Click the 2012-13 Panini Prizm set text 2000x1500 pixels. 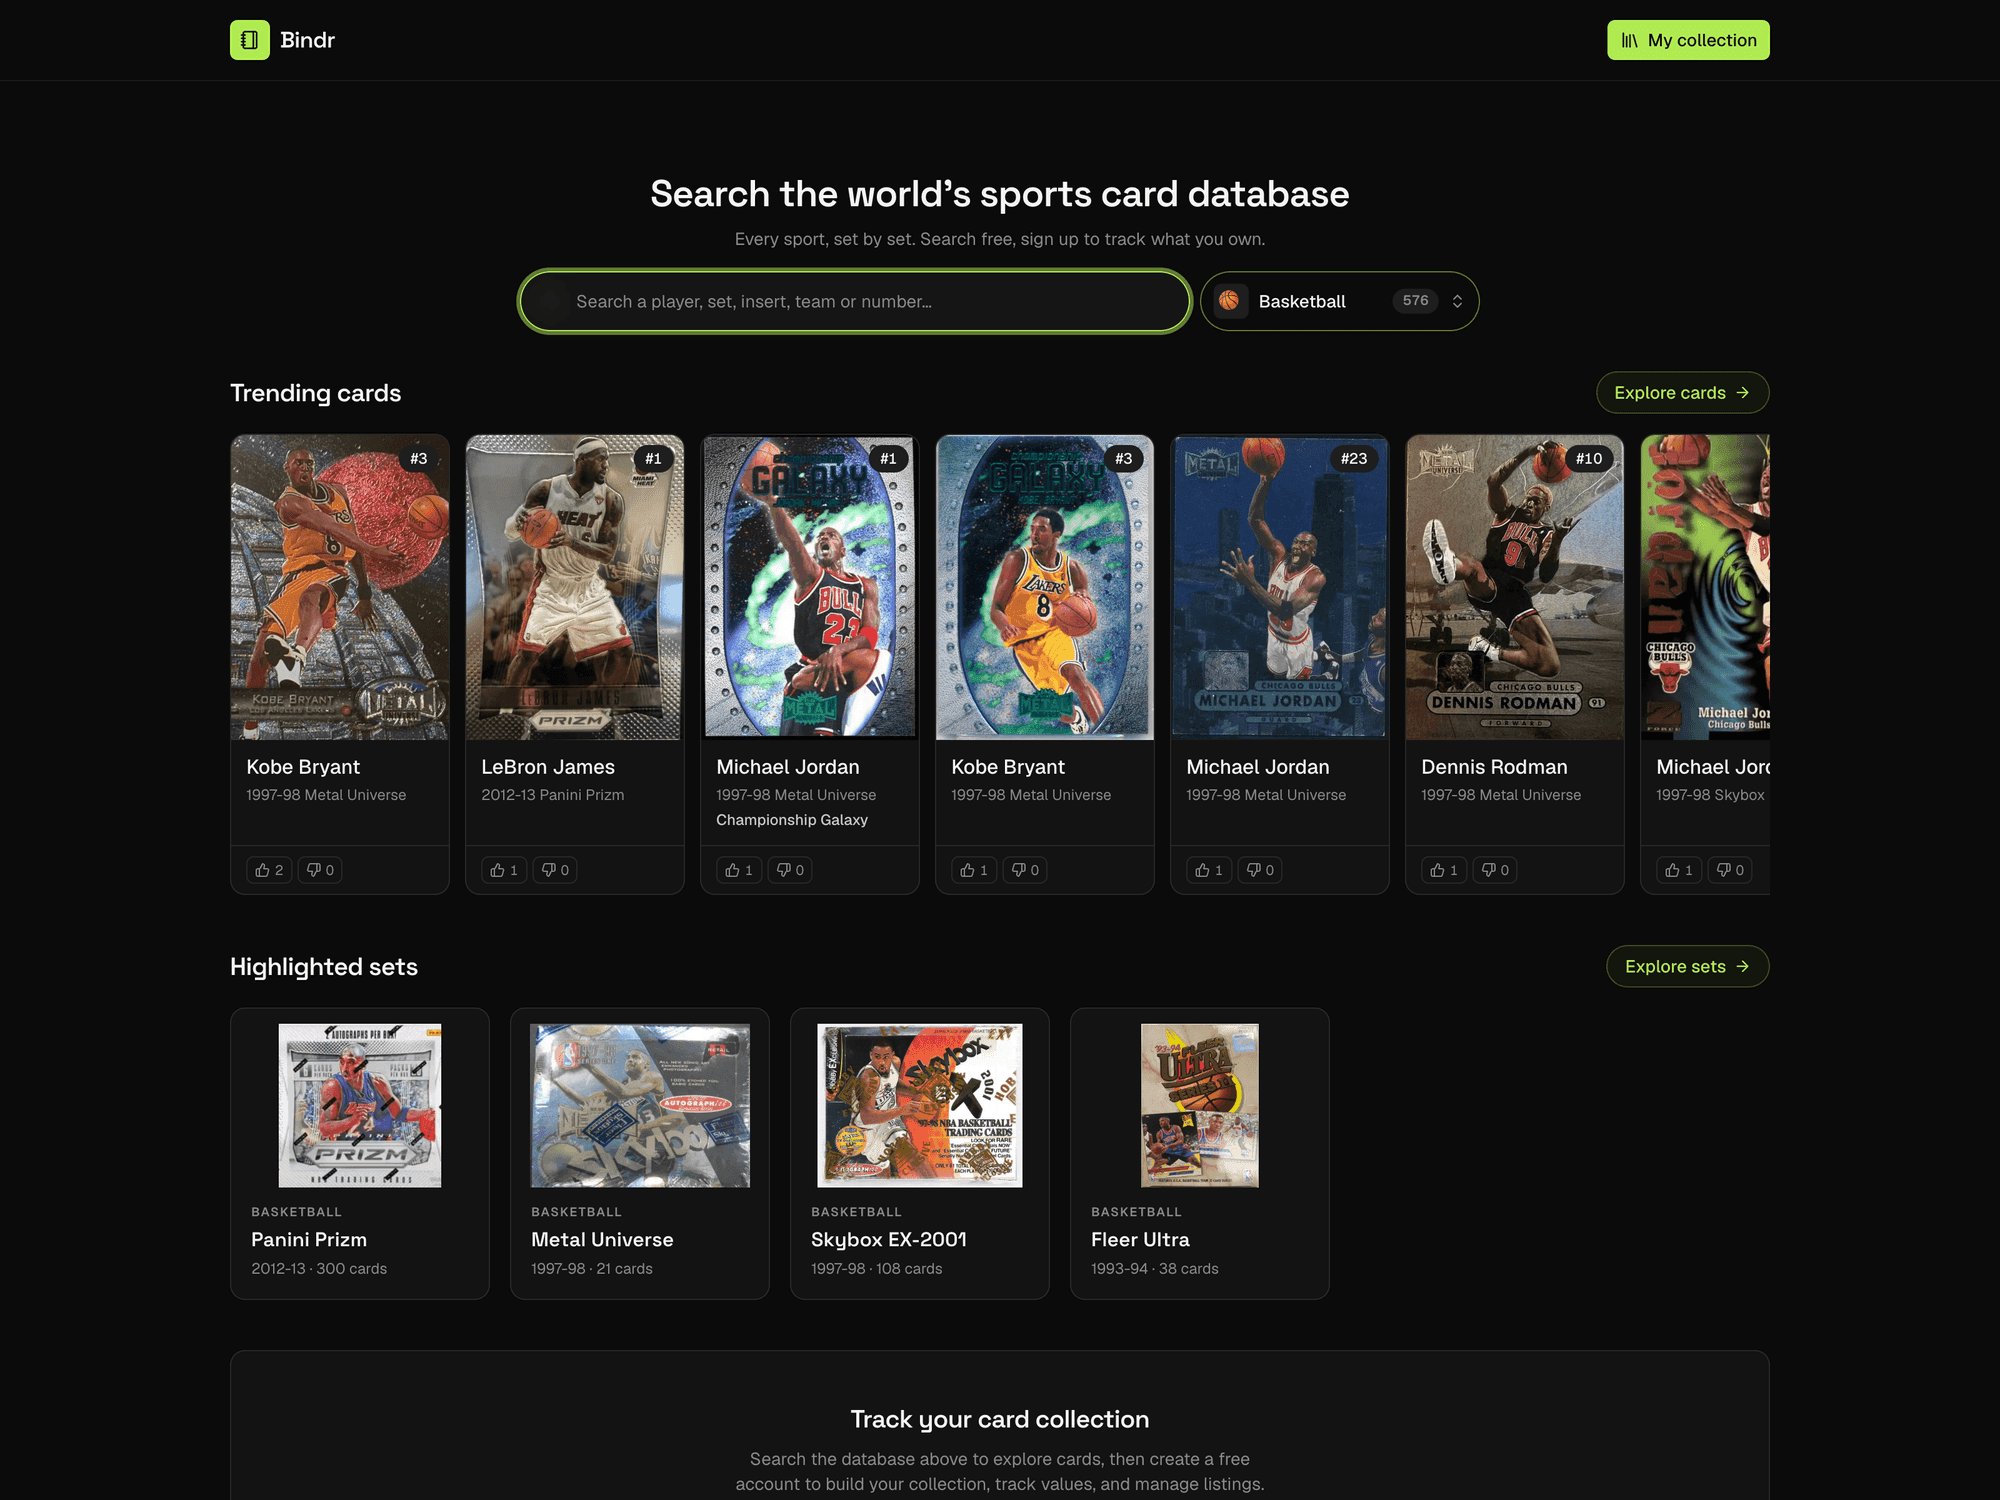coord(553,795)
